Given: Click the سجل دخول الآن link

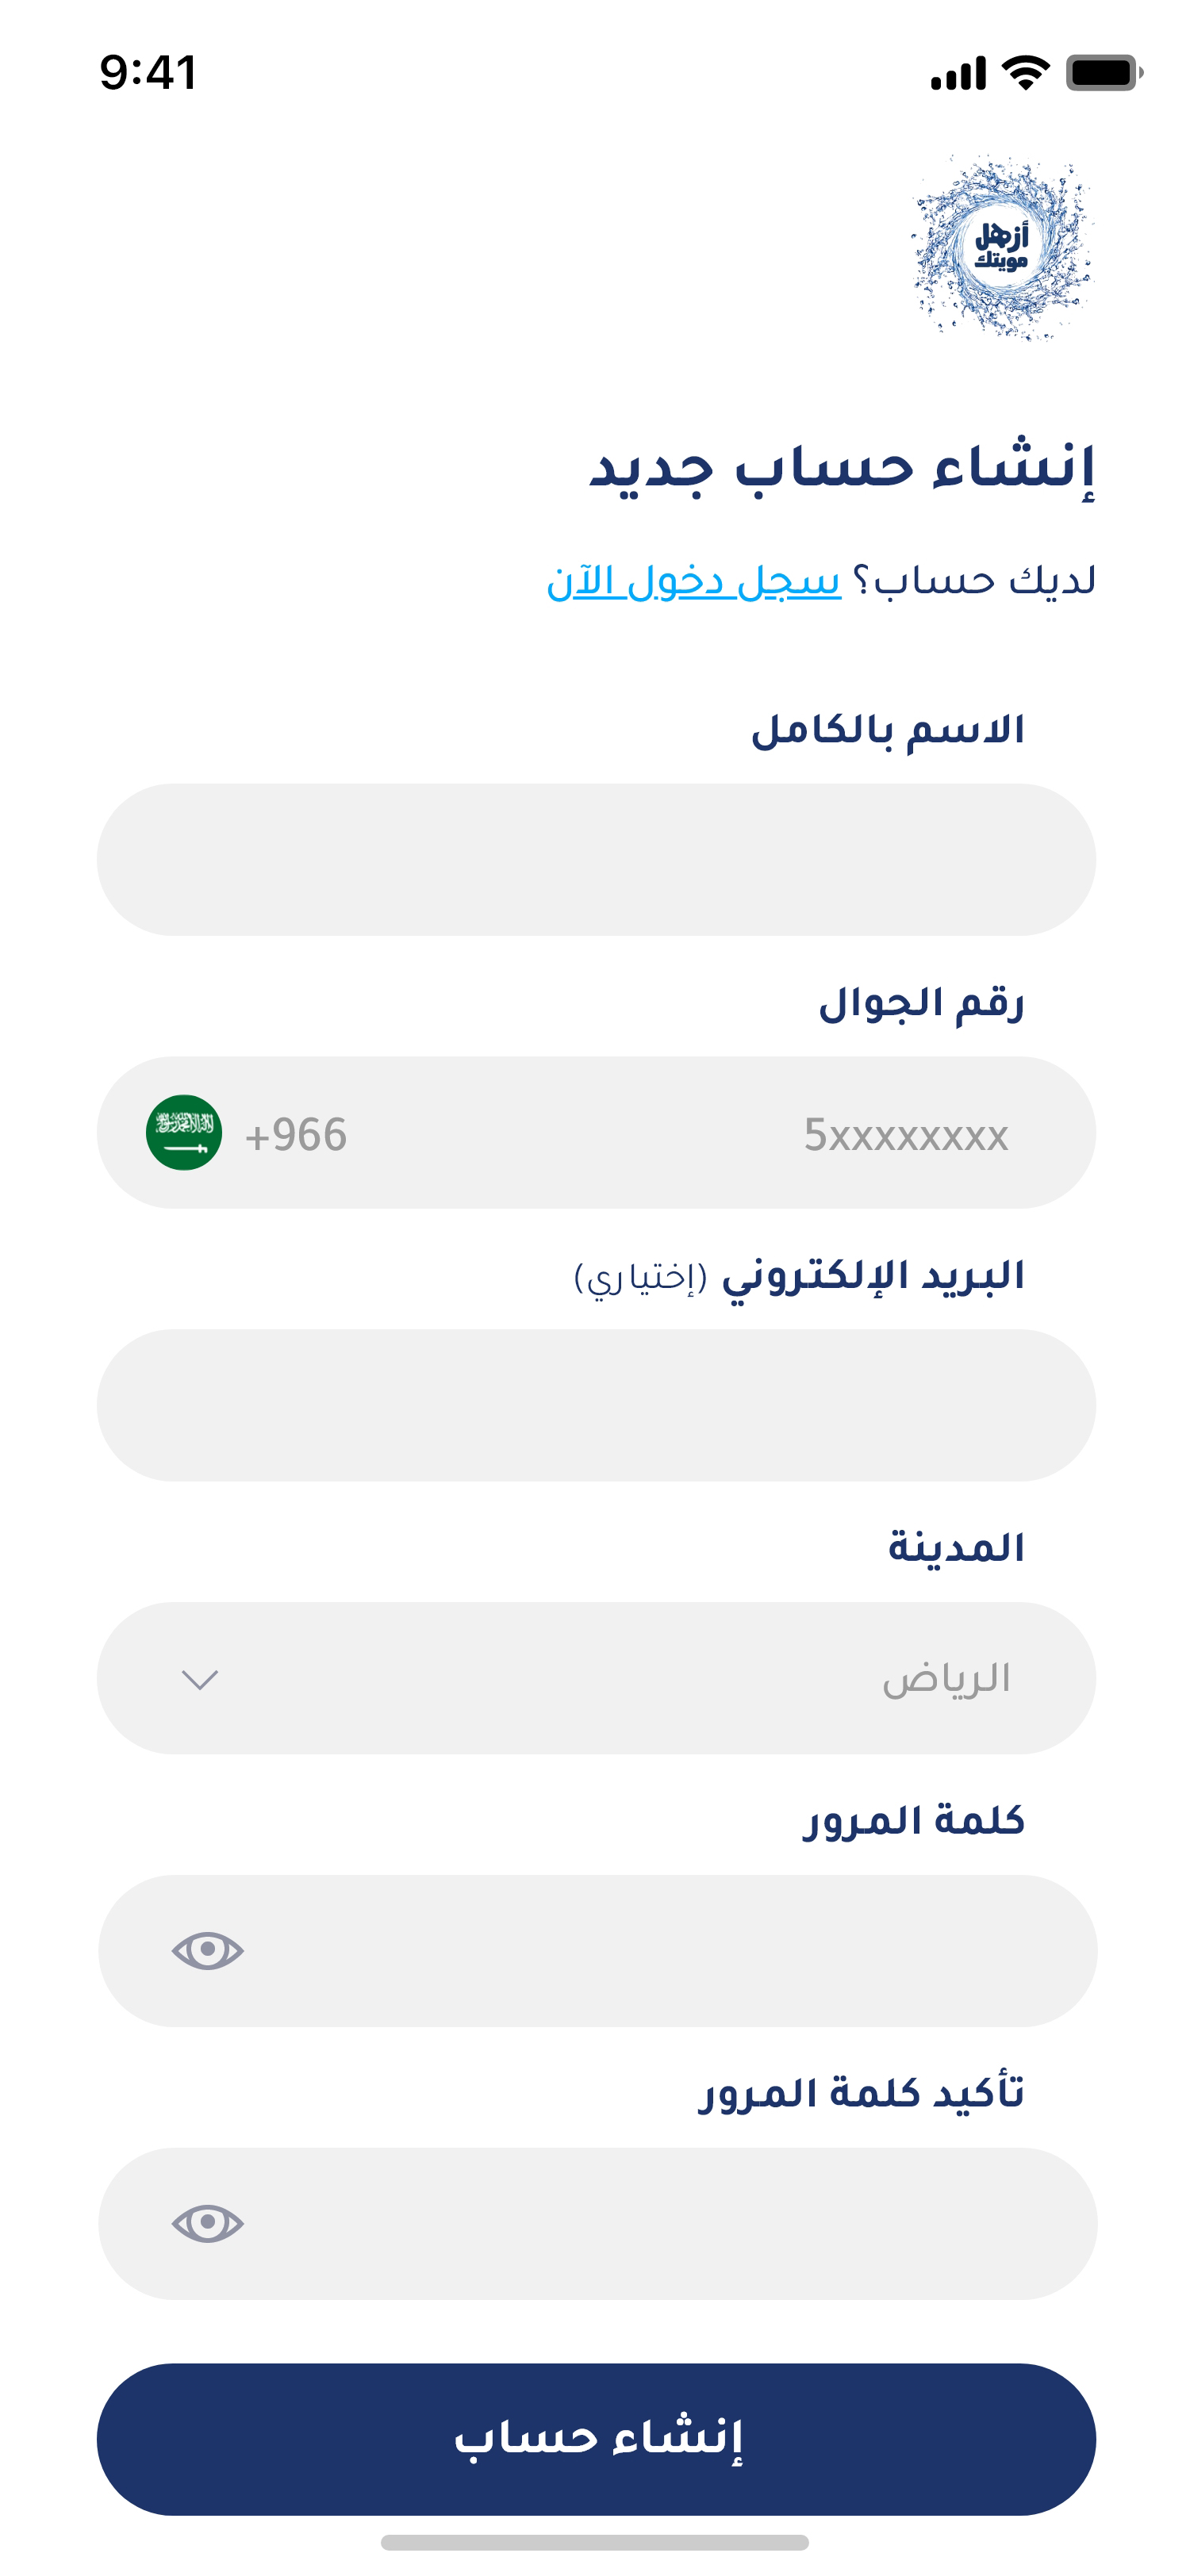Looking at the screenshot, I should [693, 581].
